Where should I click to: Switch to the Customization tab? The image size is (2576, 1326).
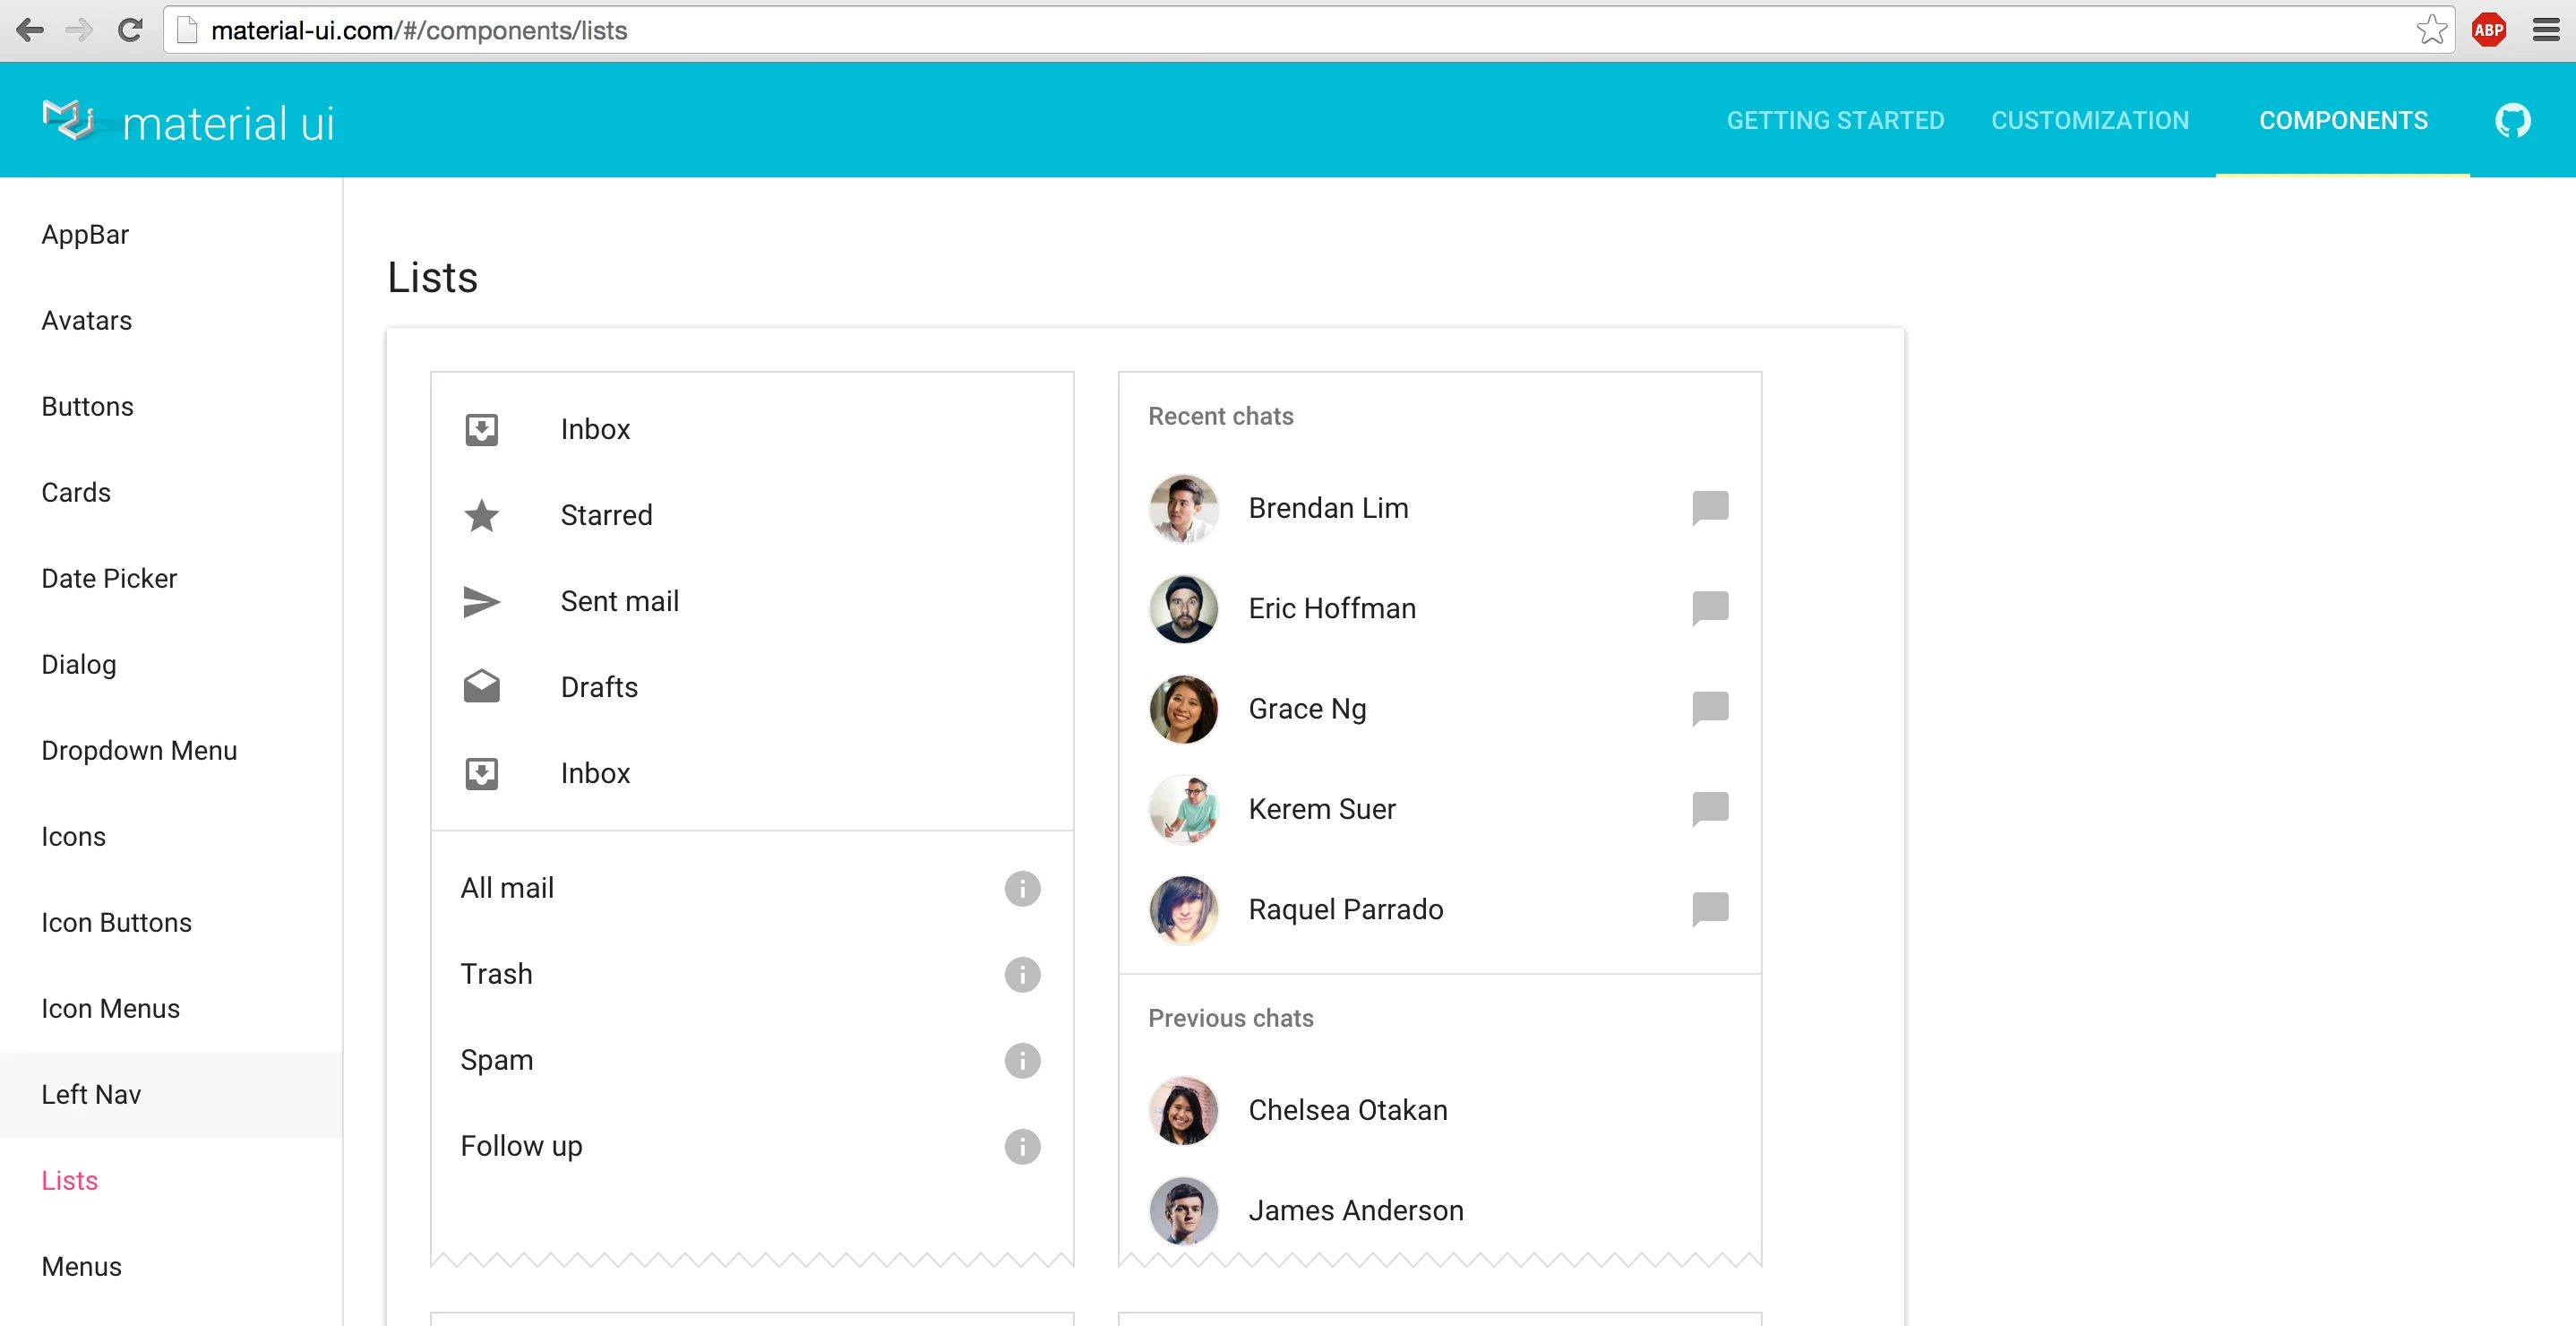tap(2090, 121)
